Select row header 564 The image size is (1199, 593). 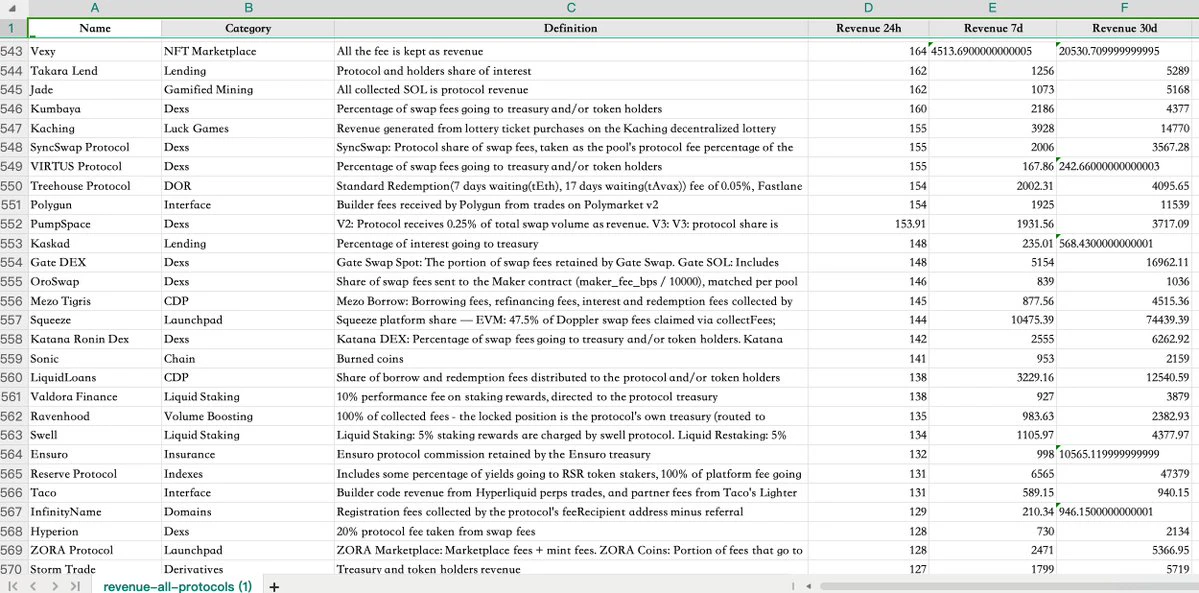pyautogui.click(x=13, y=455)
